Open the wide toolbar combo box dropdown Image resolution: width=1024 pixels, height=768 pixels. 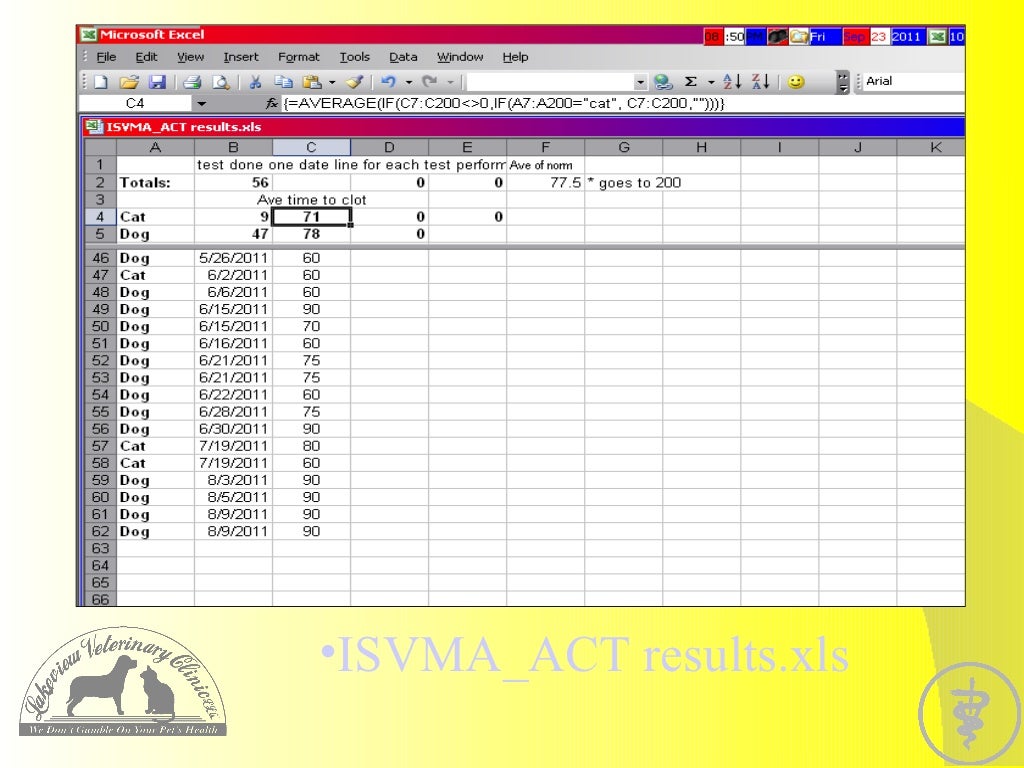click(x=641, y=82)
